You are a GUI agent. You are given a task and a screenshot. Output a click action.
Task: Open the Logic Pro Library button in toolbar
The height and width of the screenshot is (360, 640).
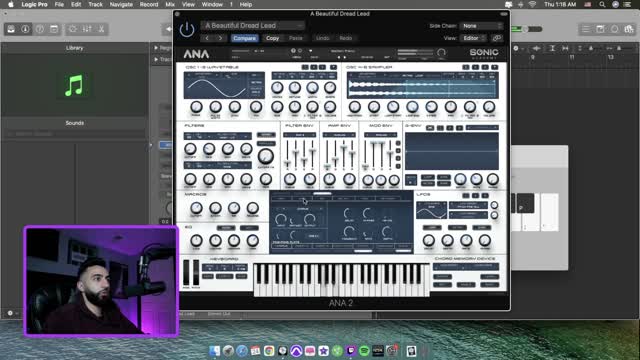tap(11, 29)
